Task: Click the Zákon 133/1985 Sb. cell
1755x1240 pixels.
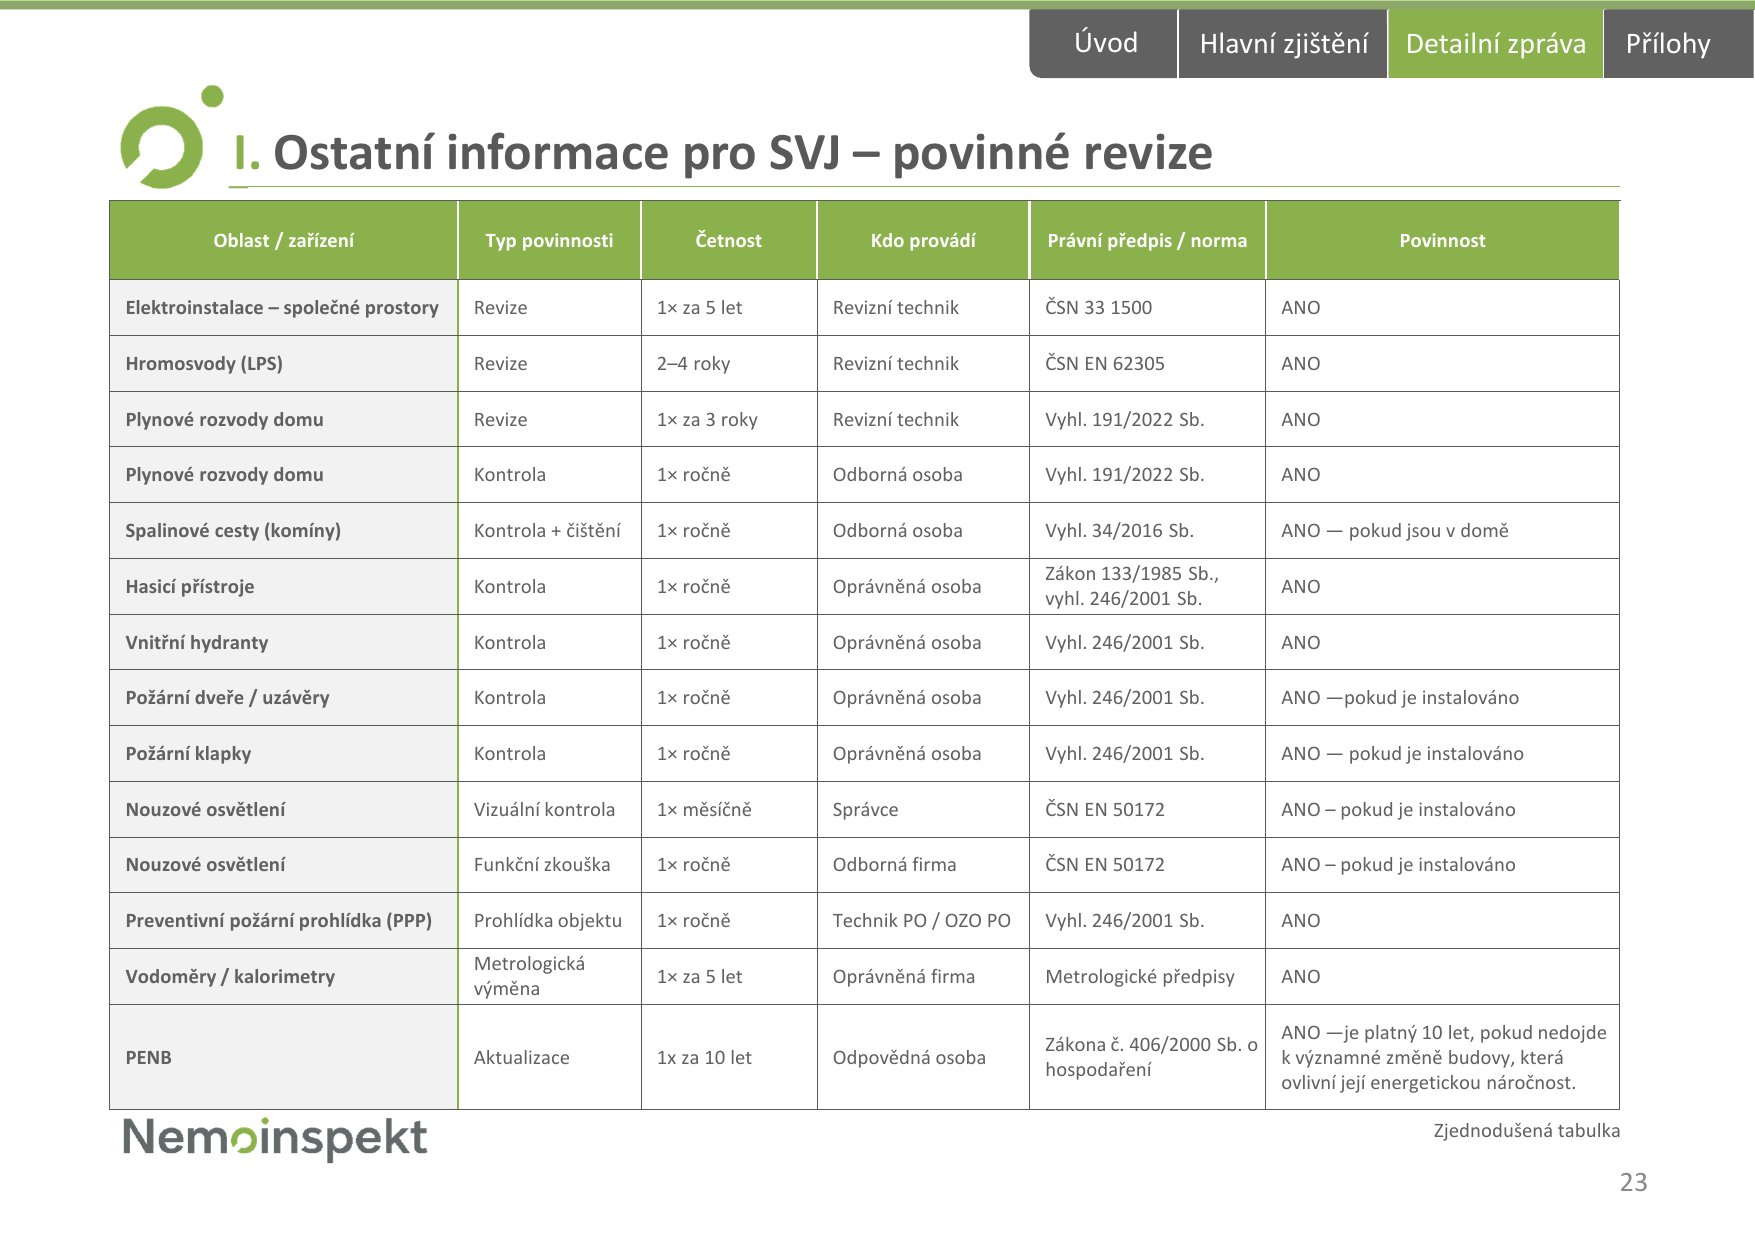Action: click(x=1147, y=587)
